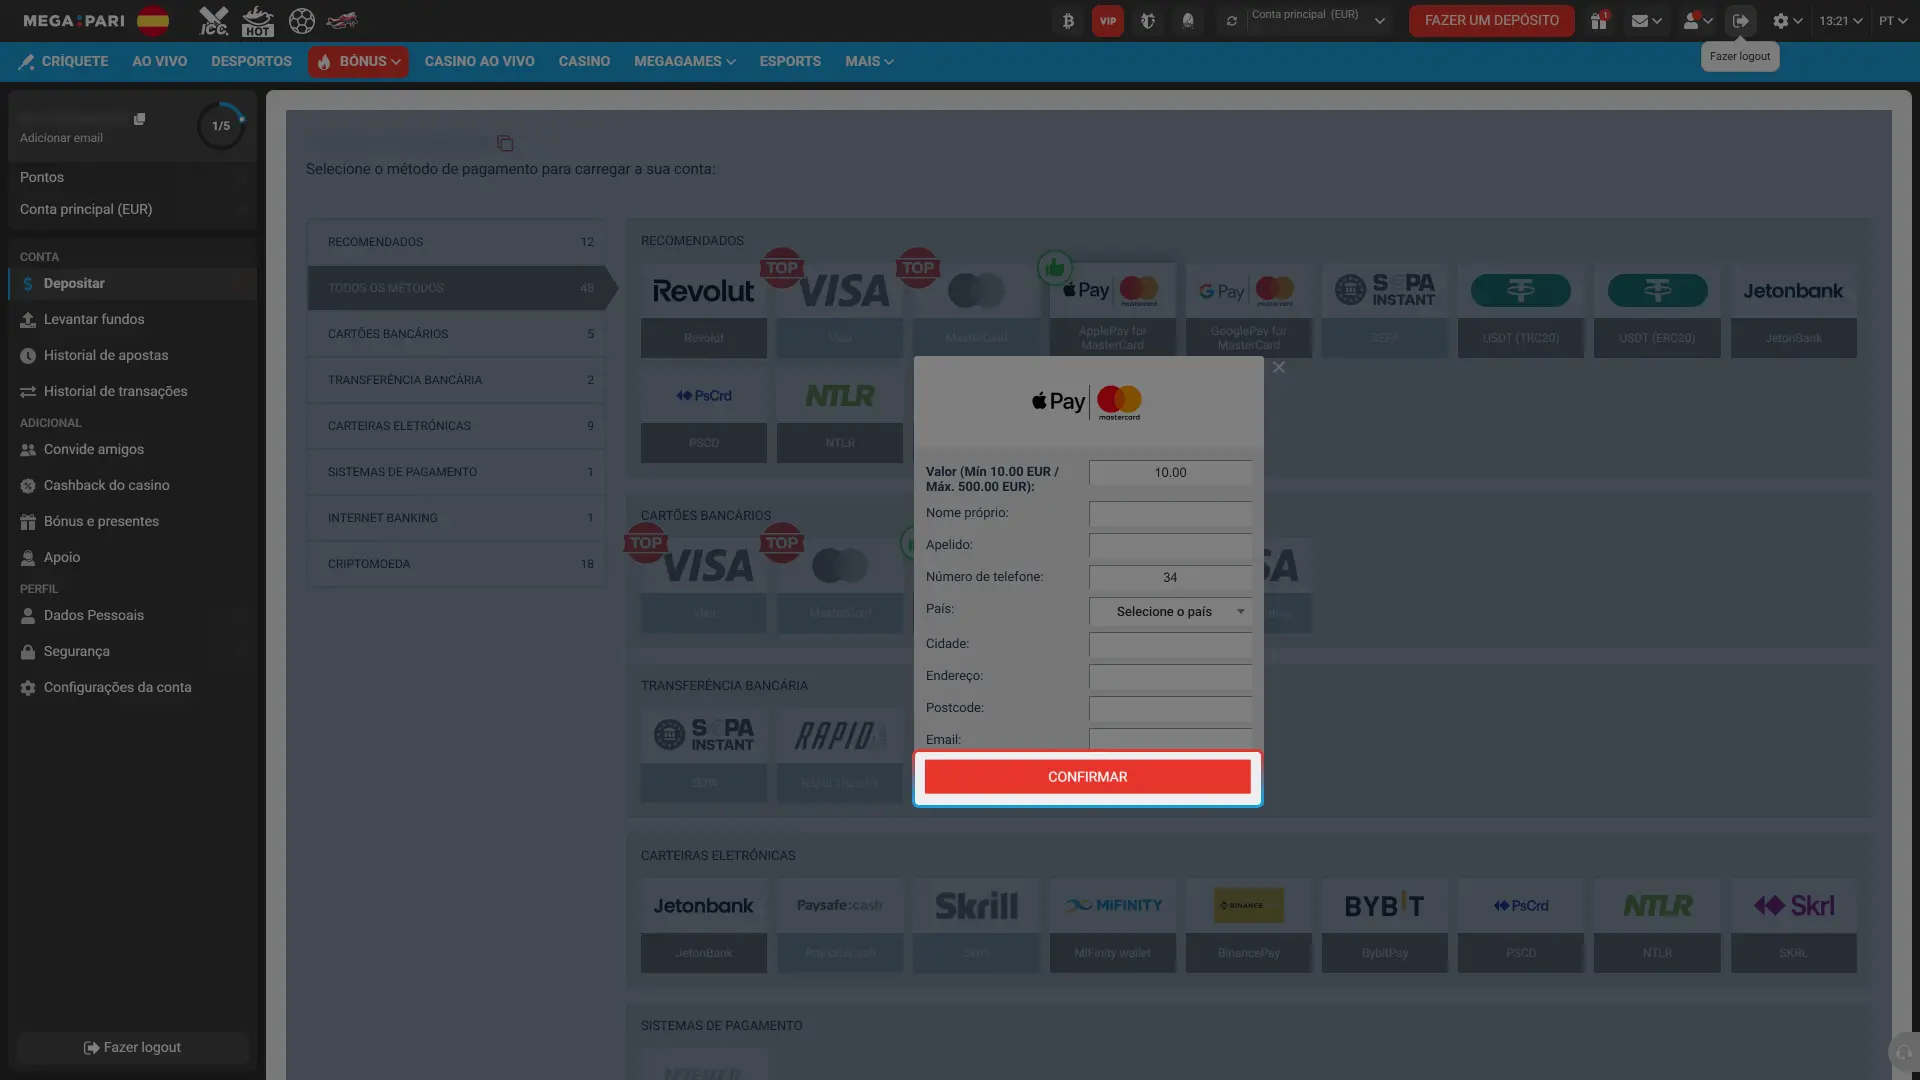Open the Casino ao vivo menu
The width and height of the screenshot is (1920, 1080).
(x=479, y=62)
